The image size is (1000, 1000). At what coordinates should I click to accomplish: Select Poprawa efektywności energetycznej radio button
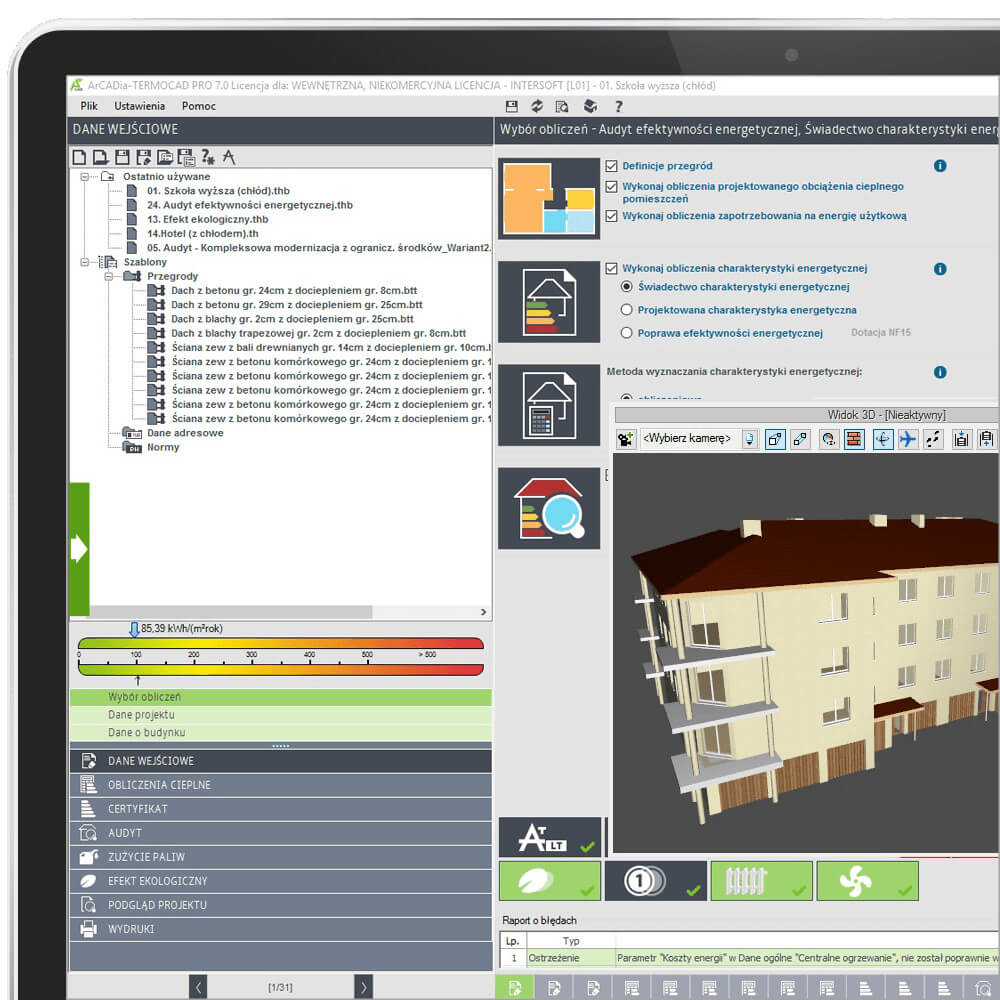[627, 333]
